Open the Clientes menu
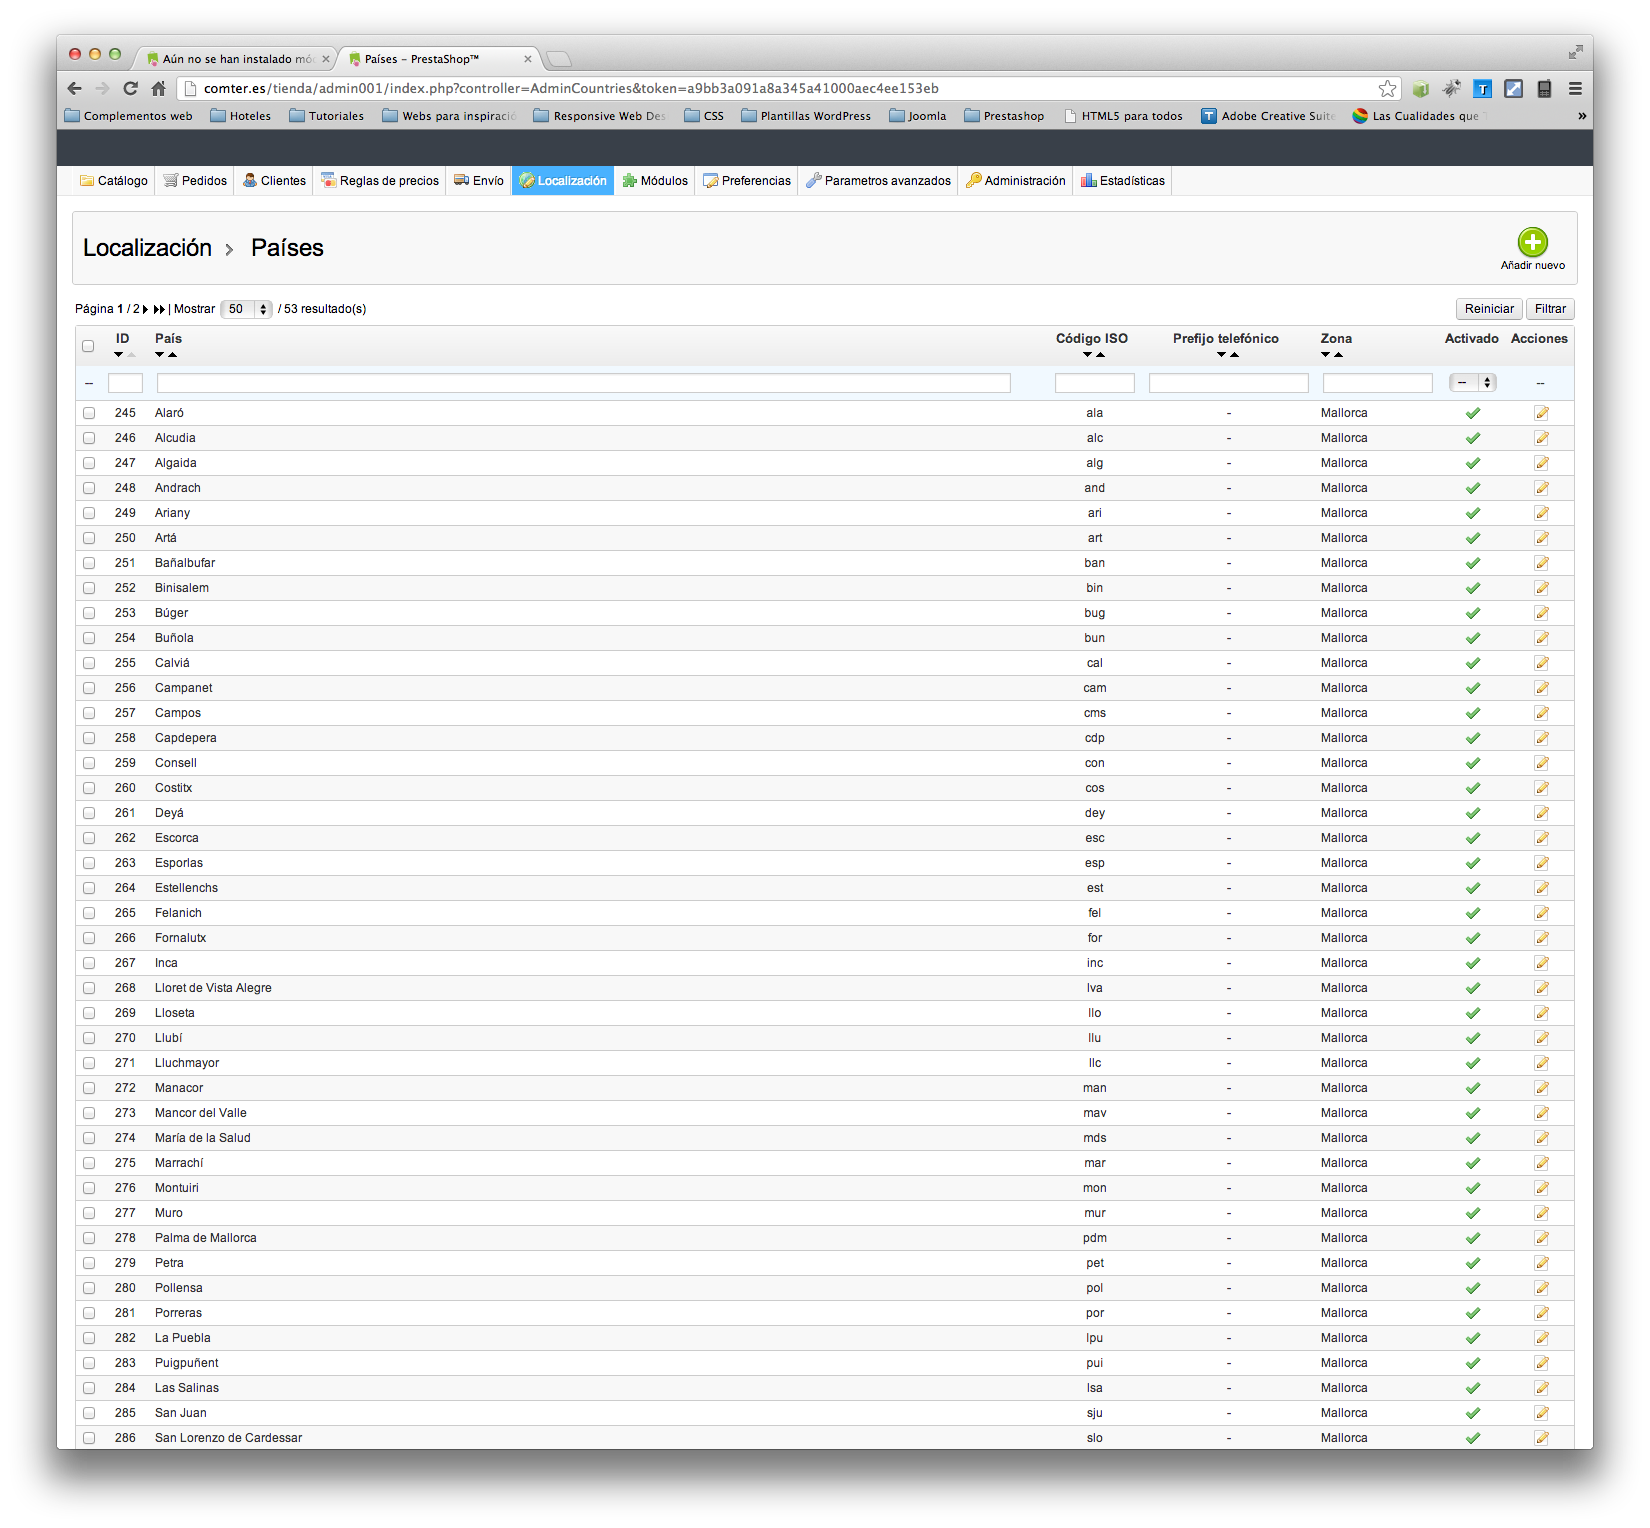This screenshot has width=1650, height=1528. coord(274,181)
